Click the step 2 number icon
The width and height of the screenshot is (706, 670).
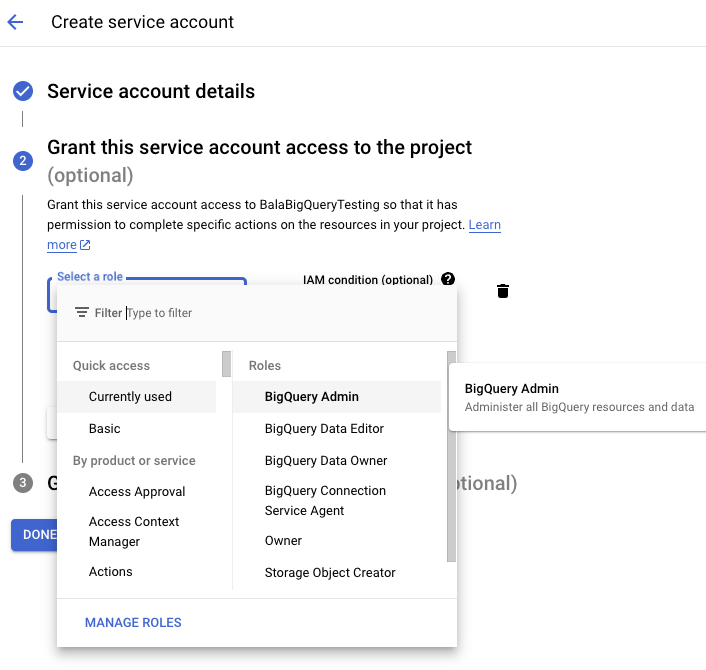23,161
